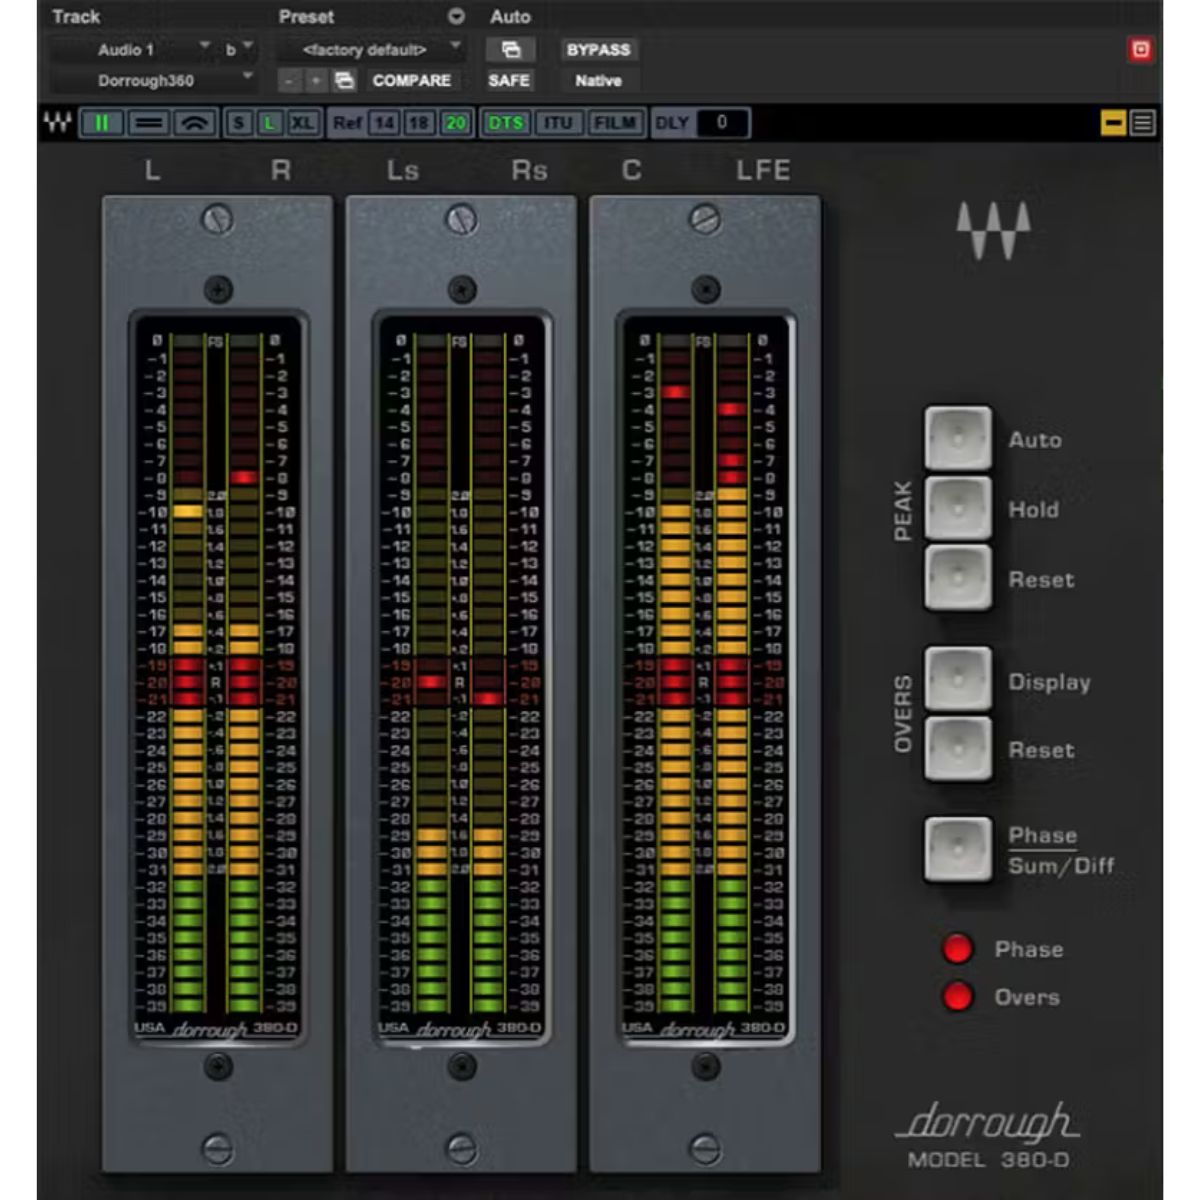Select the horizontal-lines meter display icon

(148, 122)
